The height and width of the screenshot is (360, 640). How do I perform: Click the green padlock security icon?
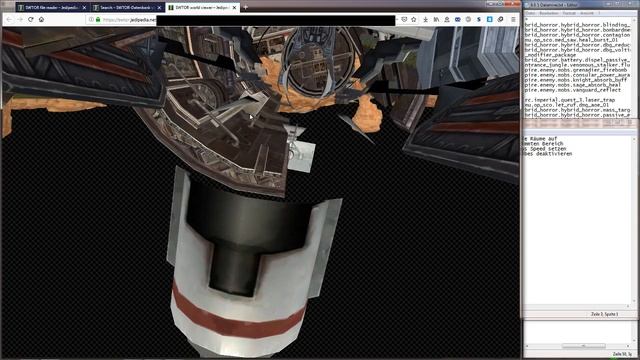pyautogui.click(x=98, y=19)
